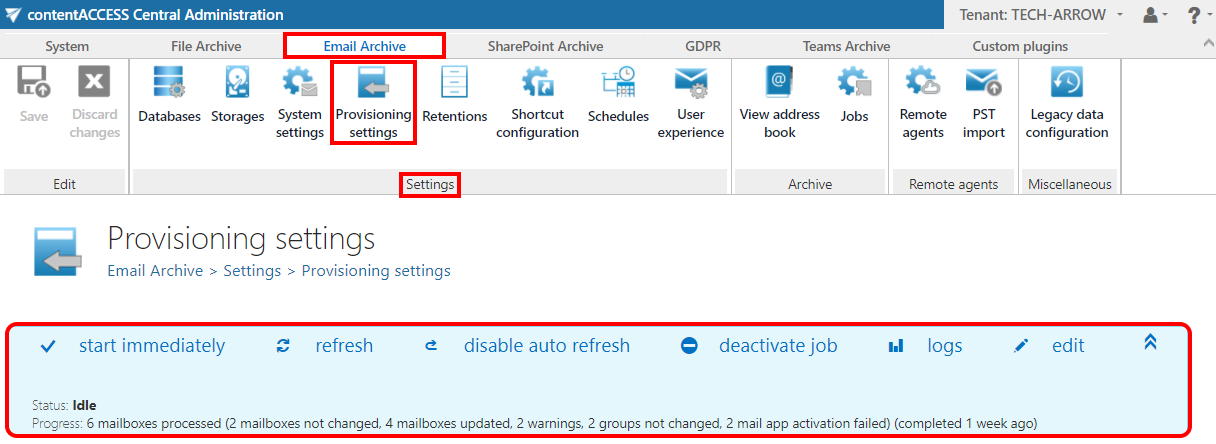Open the provisioning job logs
Image resolution: width=1216 pixels, height=444 pixels.
coord(944,346)
